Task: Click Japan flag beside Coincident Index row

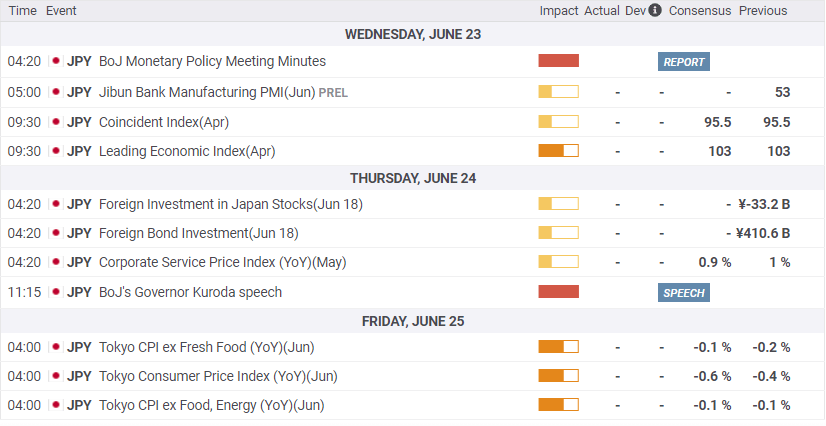Action: click(x=55, y=122)
